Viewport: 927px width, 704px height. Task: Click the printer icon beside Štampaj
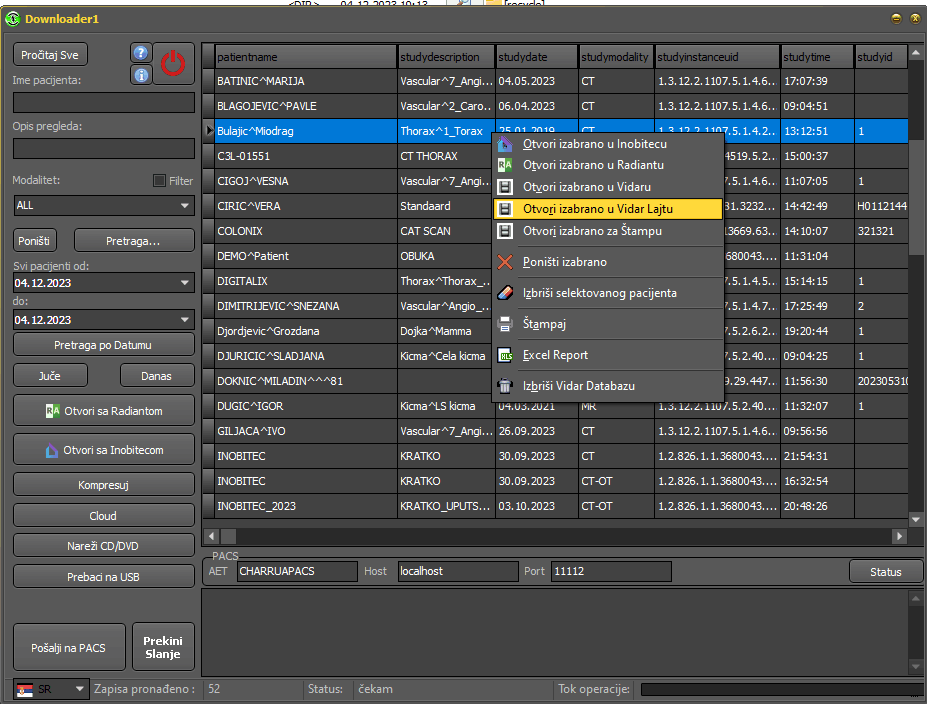pyautogui.click(x=505, y=324)
